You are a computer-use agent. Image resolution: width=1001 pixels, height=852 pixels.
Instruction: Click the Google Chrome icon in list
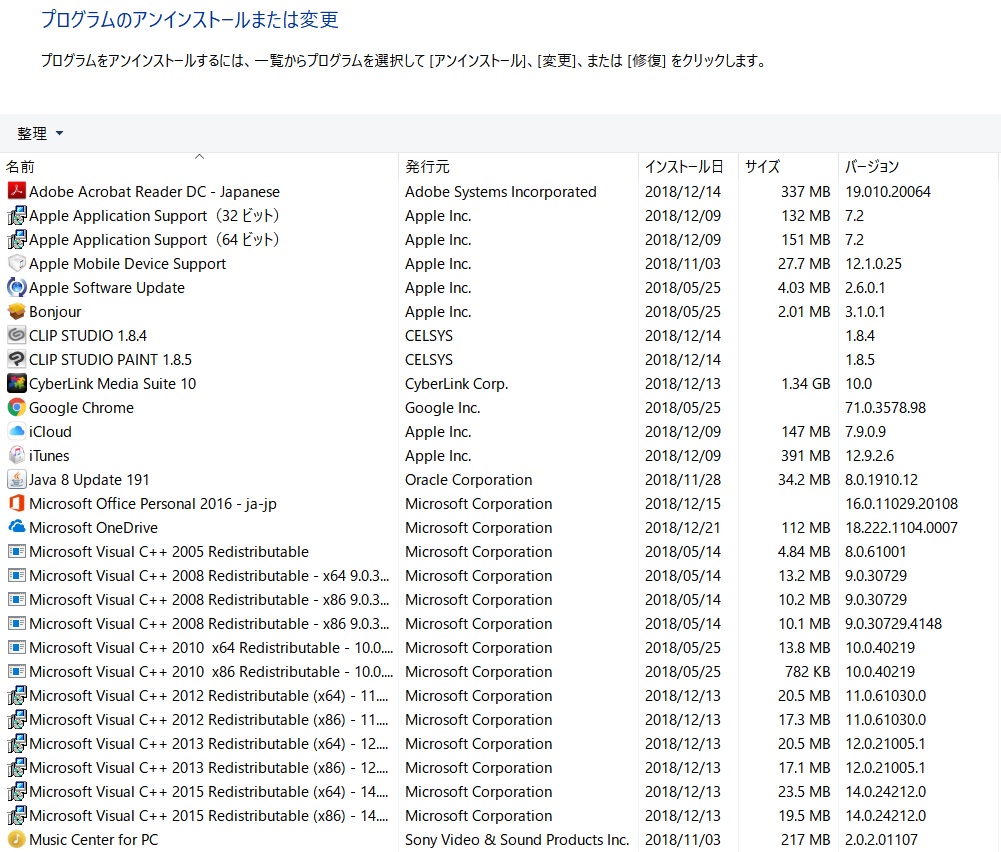click(16, 407)
